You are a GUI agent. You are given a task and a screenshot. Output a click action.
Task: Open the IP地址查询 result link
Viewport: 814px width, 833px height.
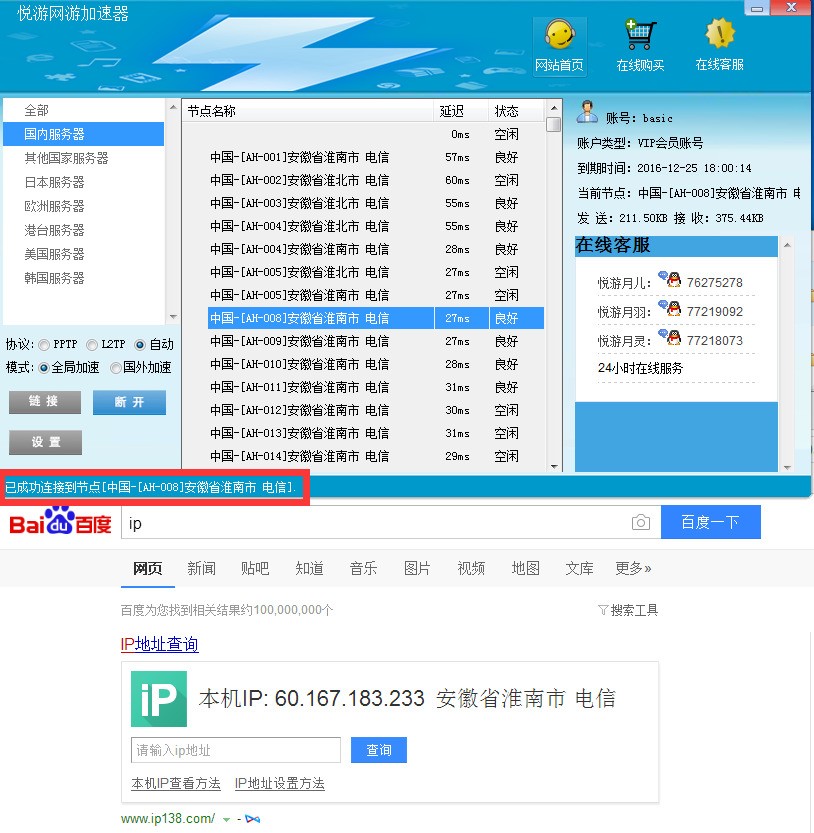(159, 644)
